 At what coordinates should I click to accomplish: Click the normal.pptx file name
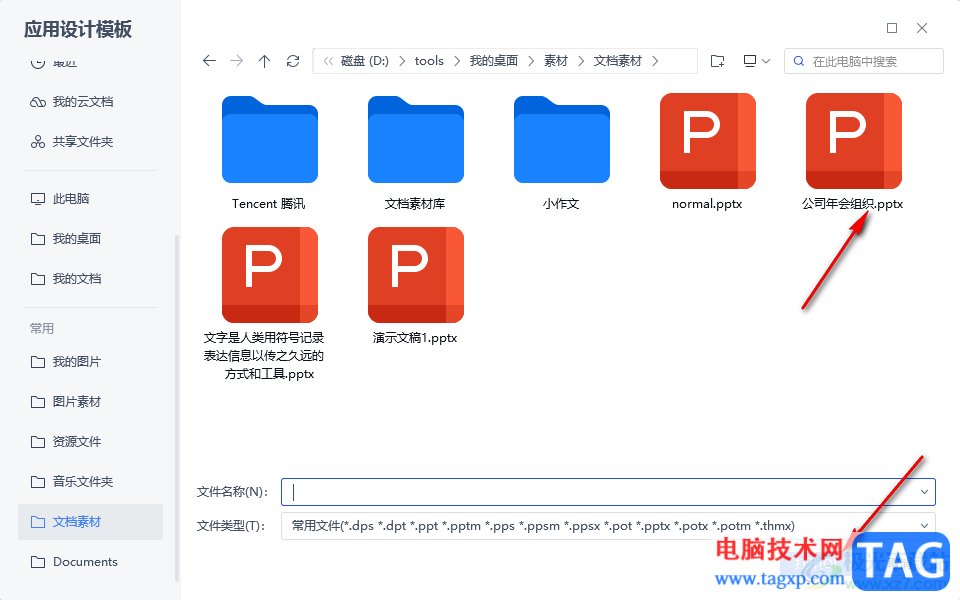pos(707,204)
